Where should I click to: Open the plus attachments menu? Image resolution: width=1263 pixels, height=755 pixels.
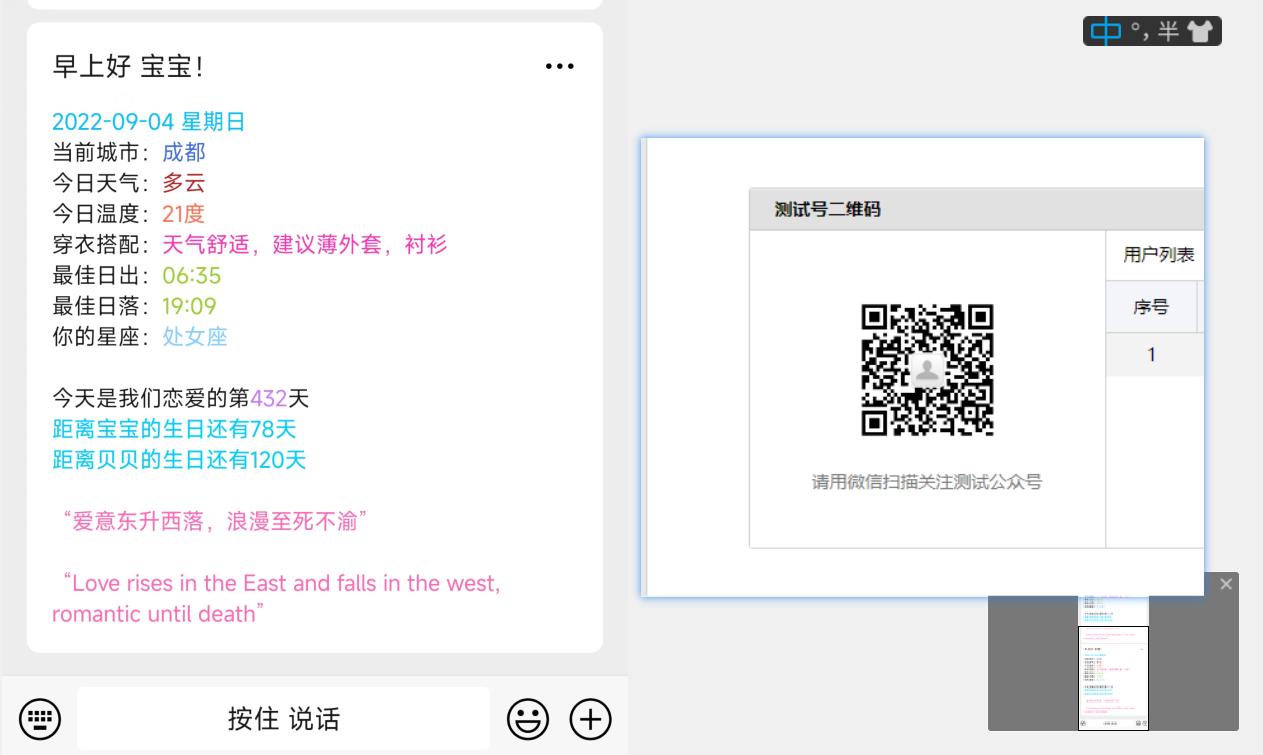pyautogui.click(x=590, y=718)
